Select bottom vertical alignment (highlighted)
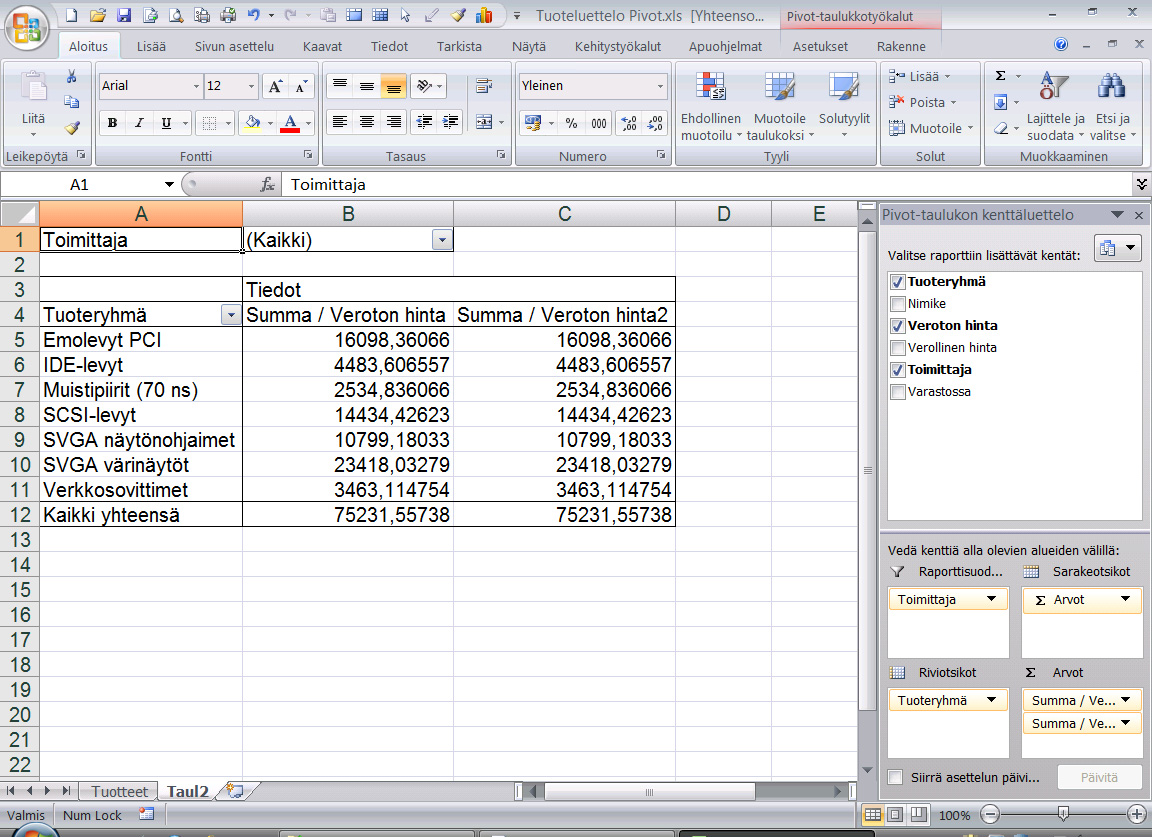This screenshot has height=837, width=1152. (x=394, y=87)
